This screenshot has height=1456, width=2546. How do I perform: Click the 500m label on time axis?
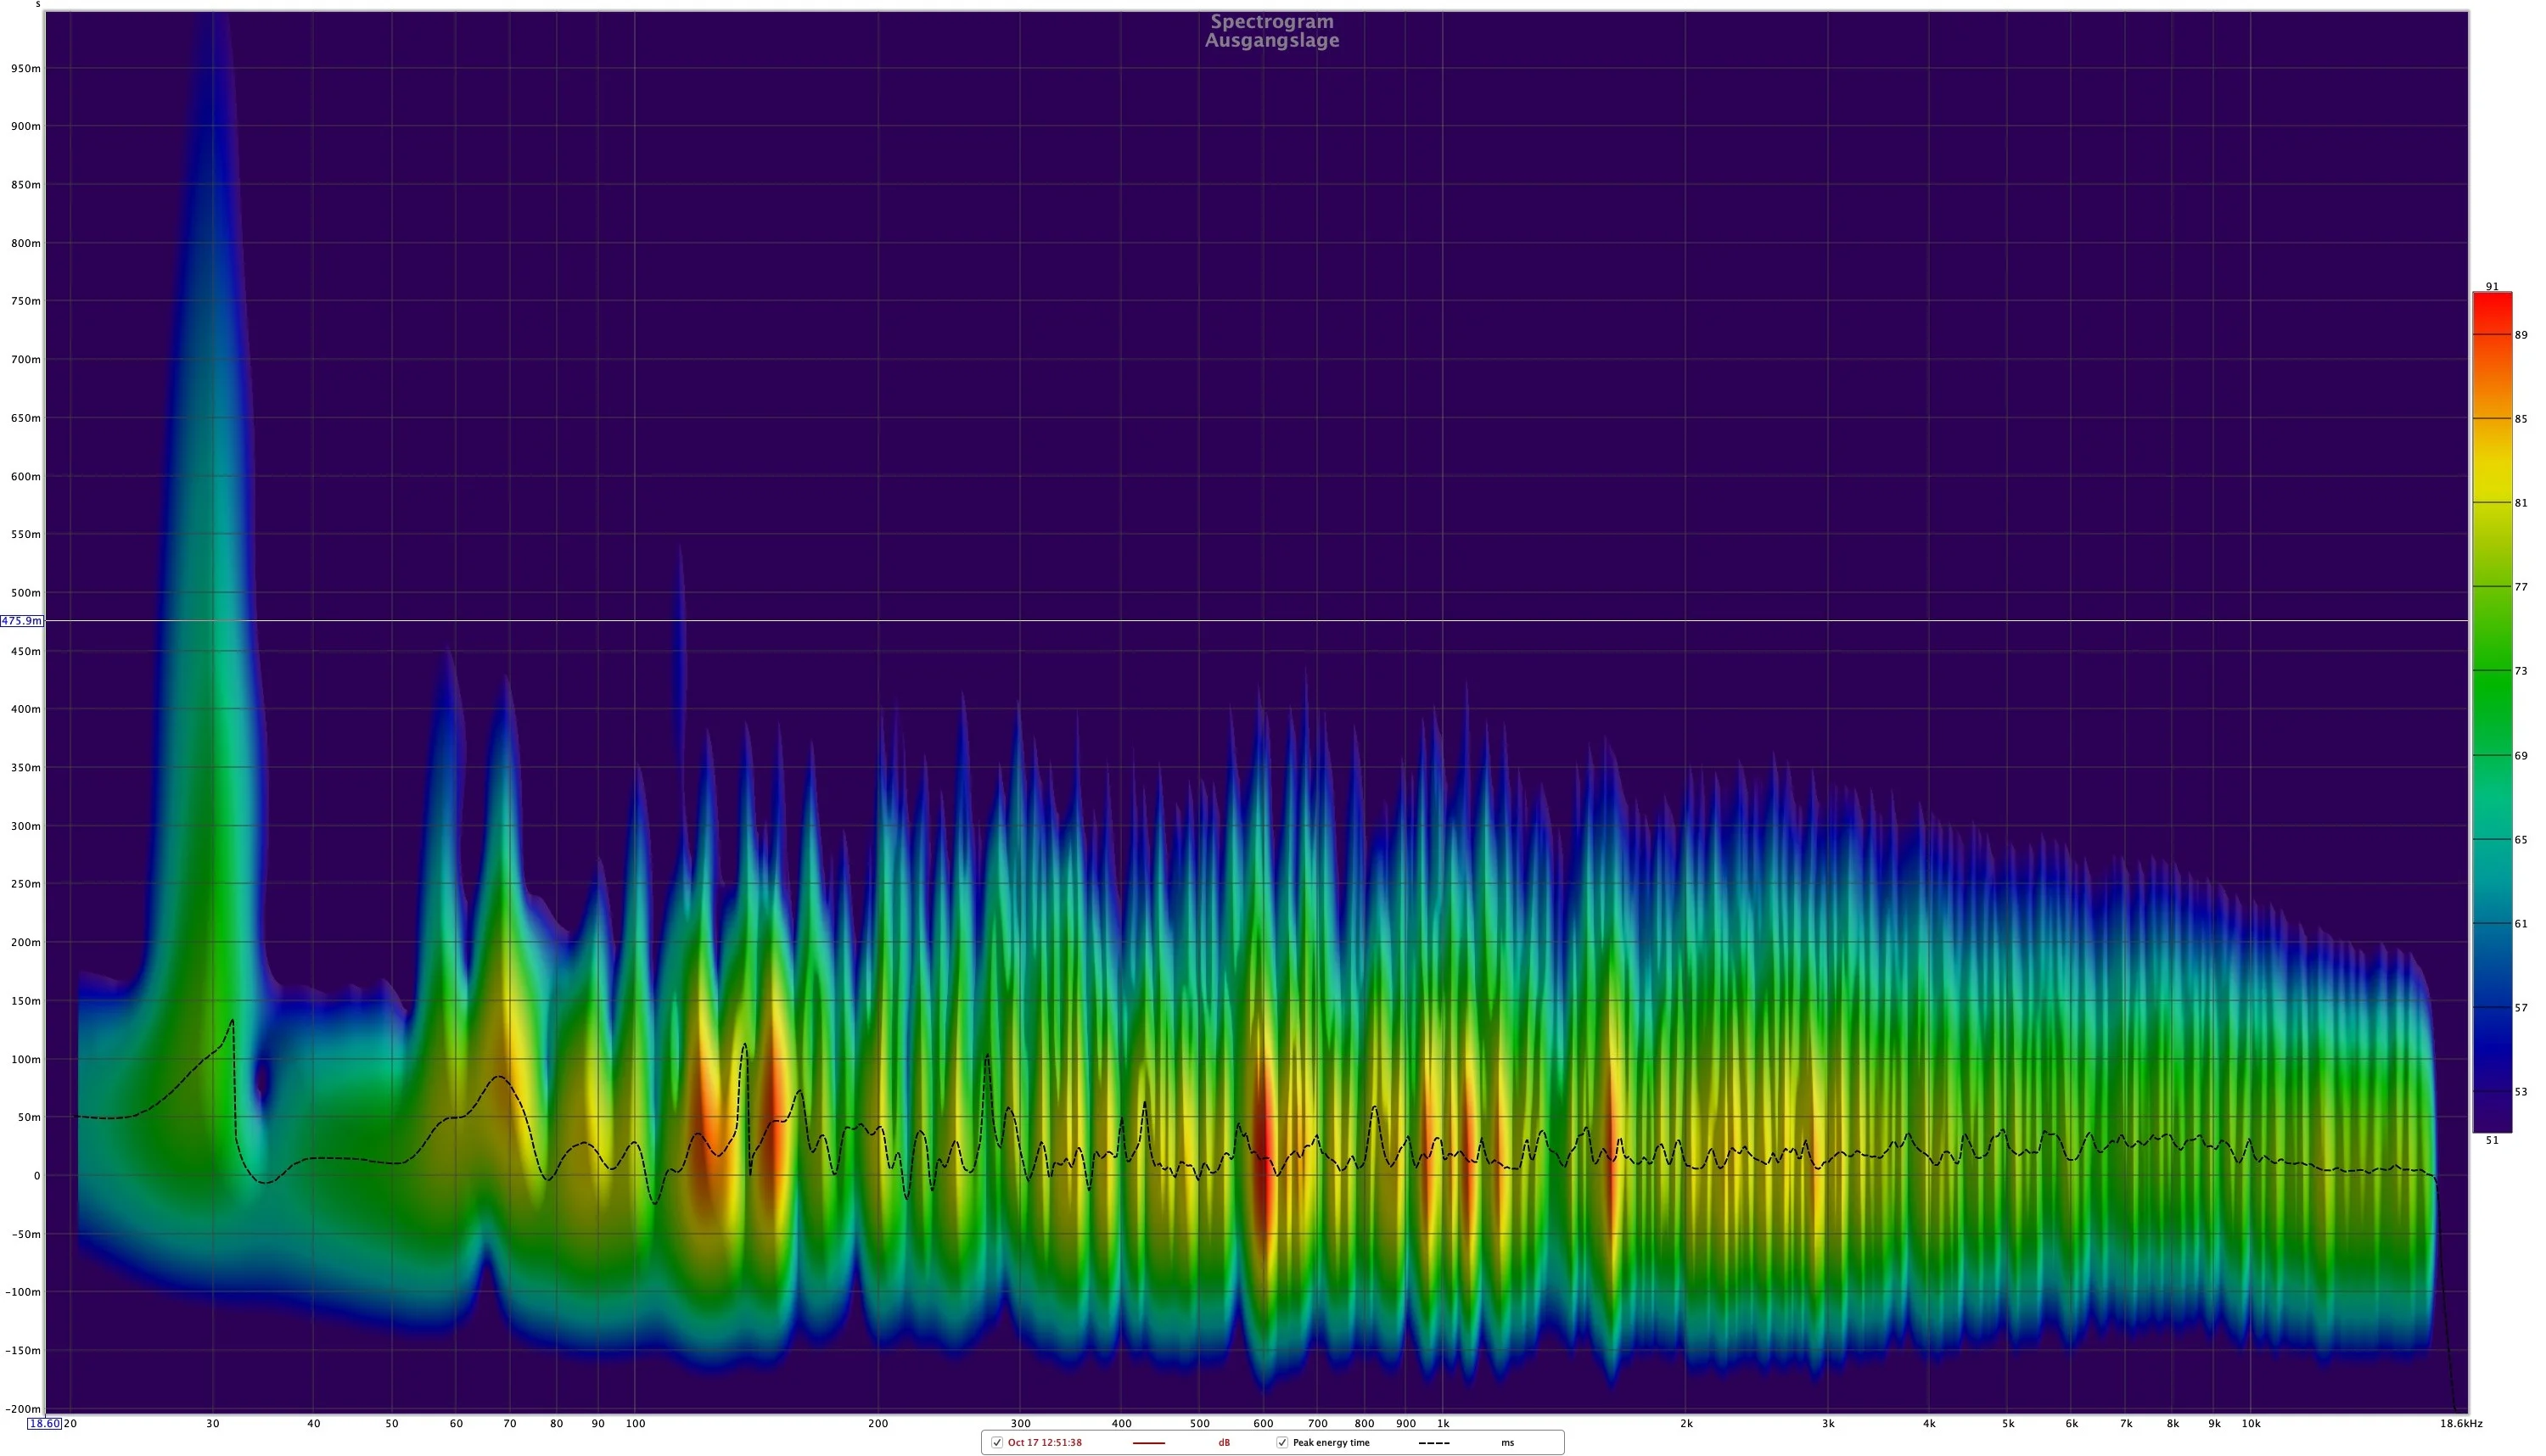[x=26, y=593]
